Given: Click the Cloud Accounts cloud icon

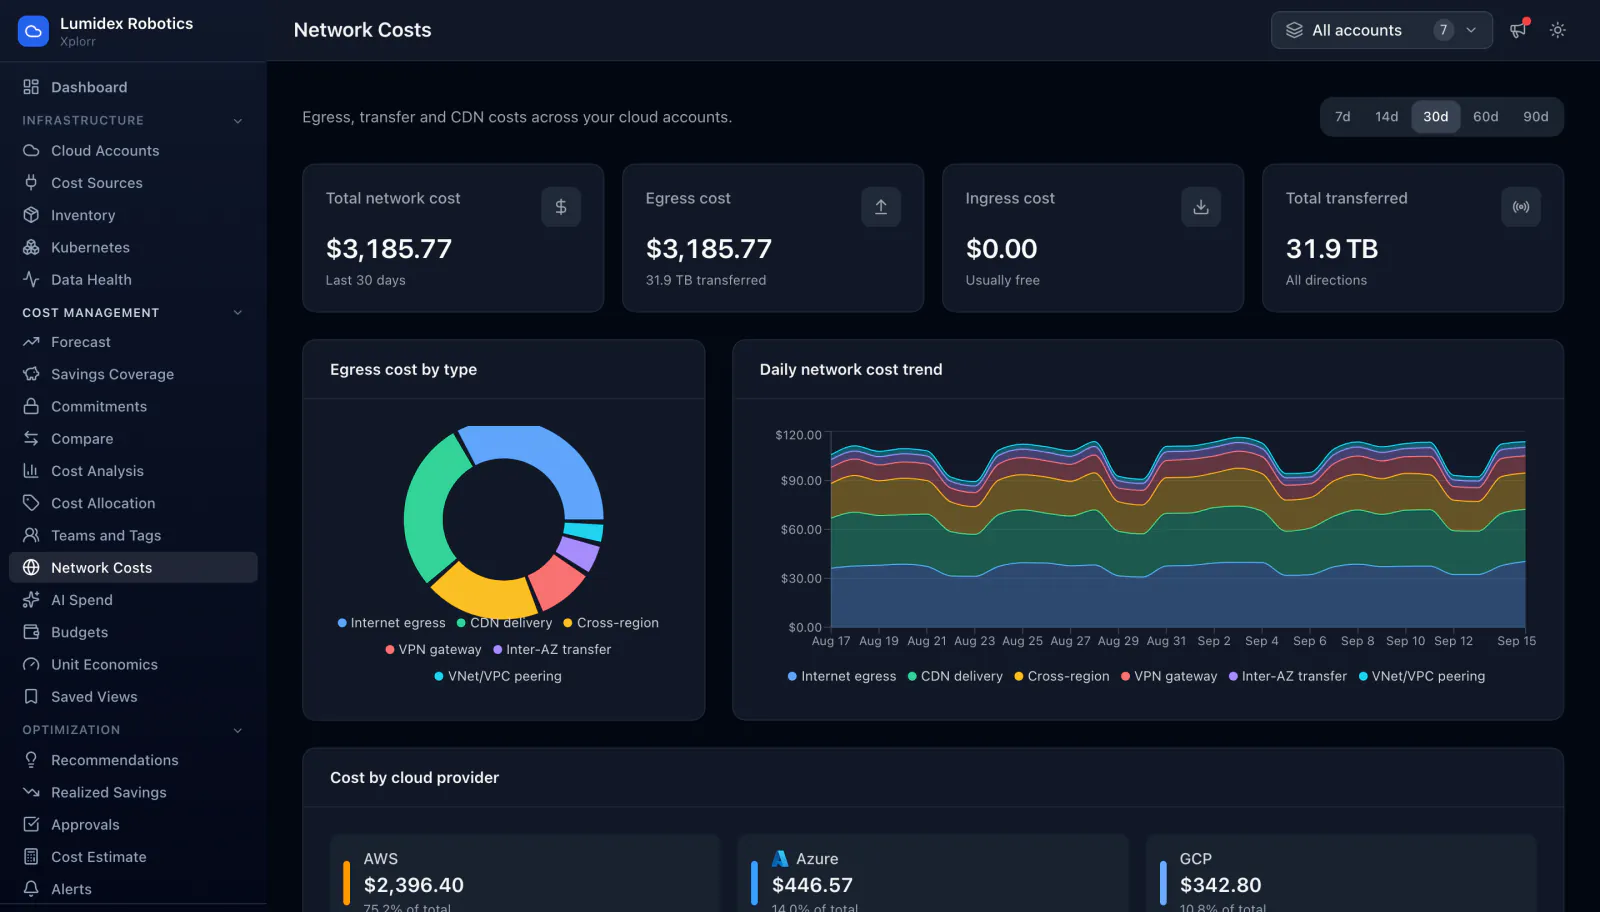Looking at the screenshot, I should 31,151.
